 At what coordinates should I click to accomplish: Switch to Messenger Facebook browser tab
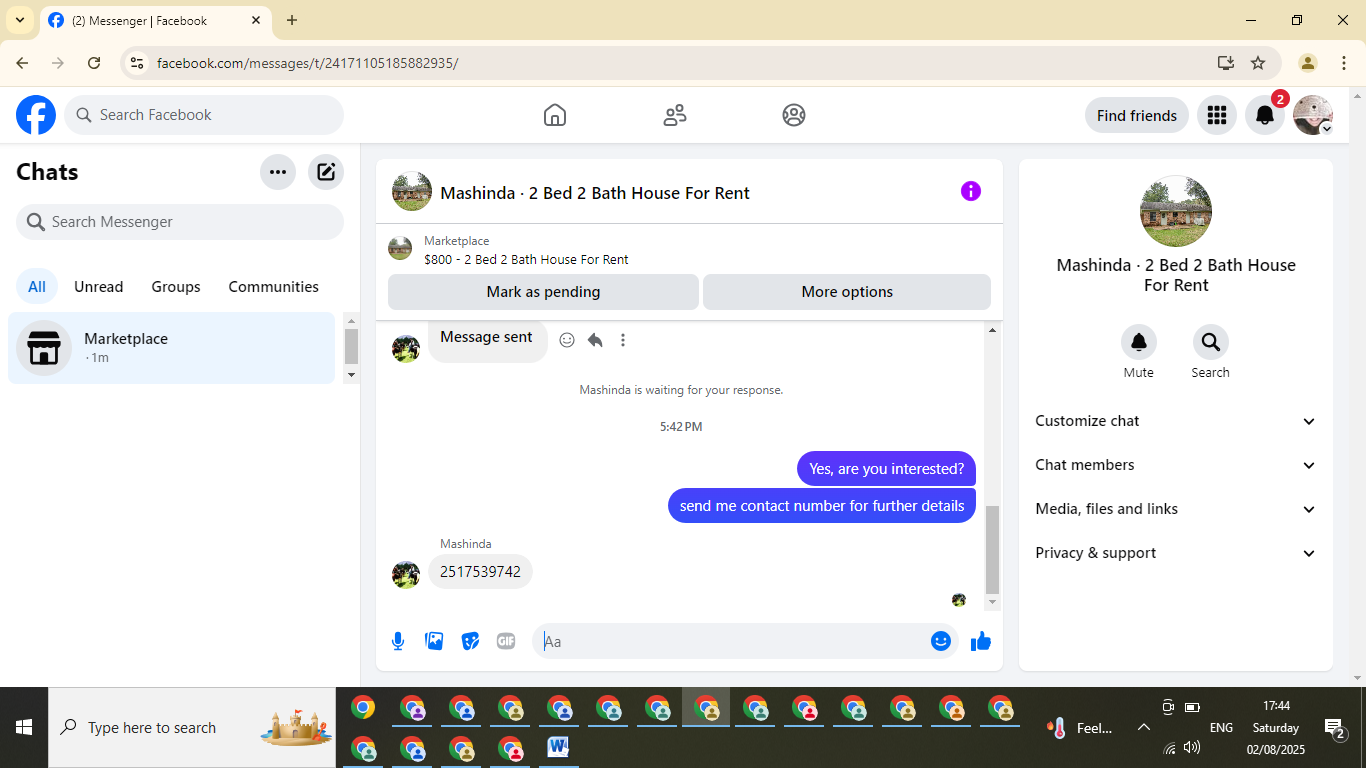[155, 20]
